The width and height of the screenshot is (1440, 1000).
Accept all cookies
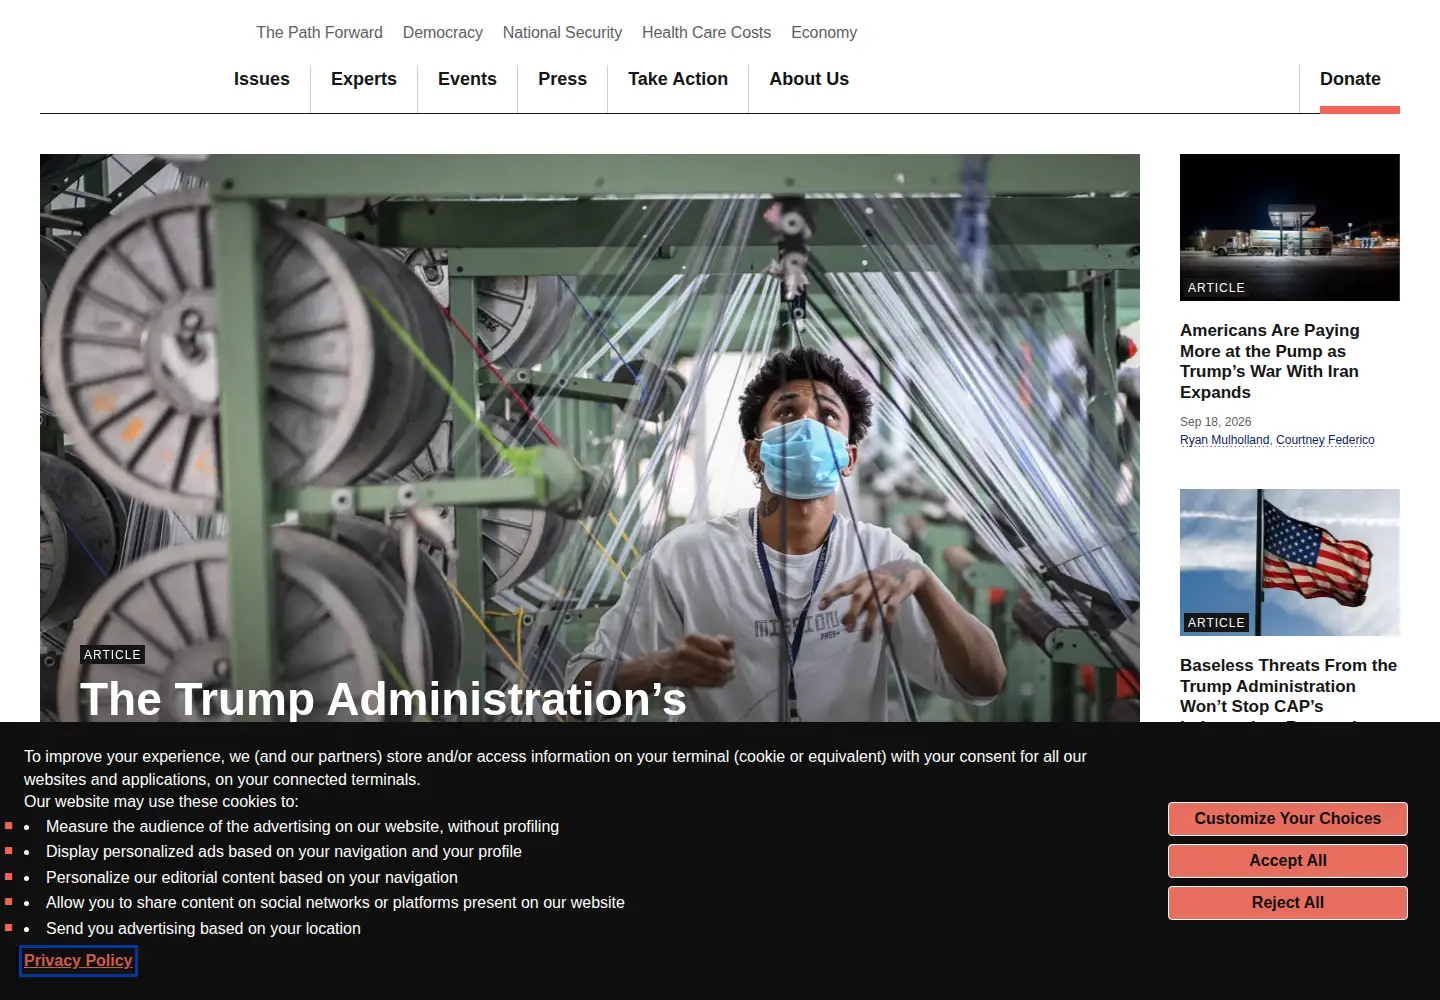click(x=1288, y=861)
